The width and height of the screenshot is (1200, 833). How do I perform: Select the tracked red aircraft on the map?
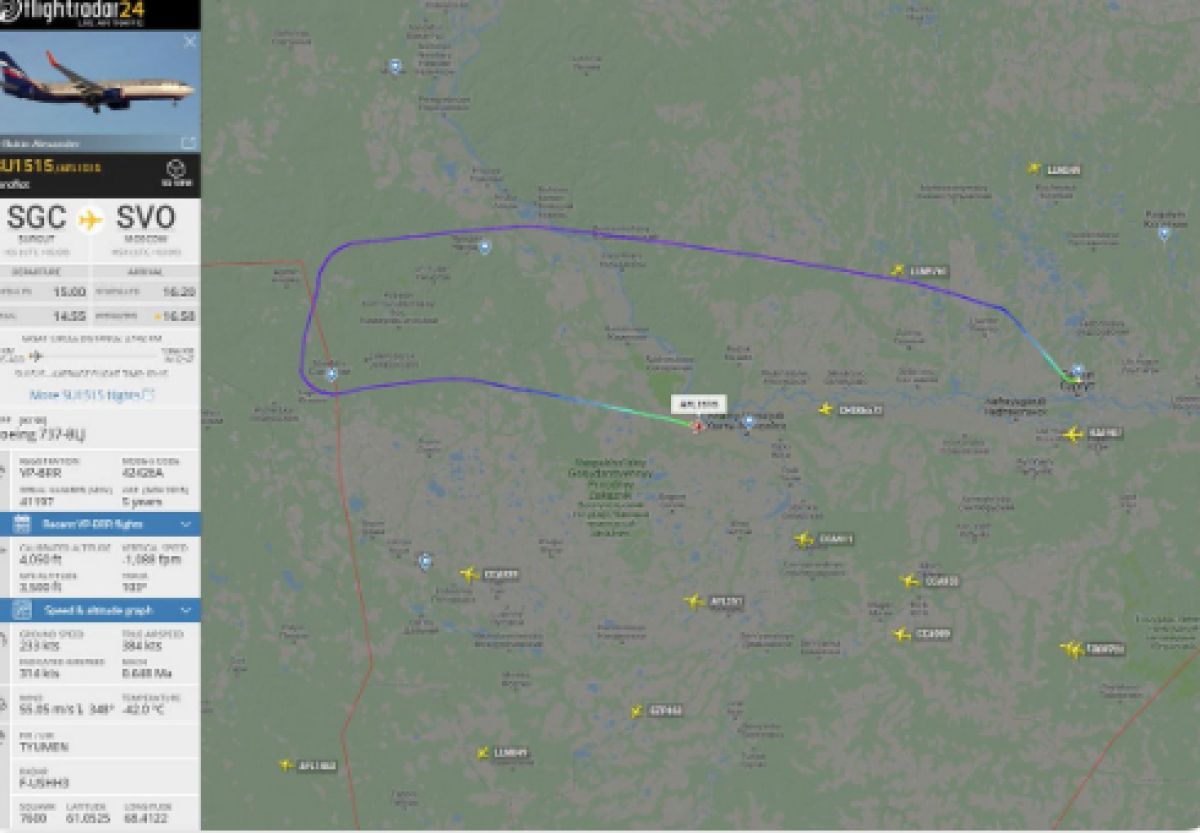tap(697, 426)
